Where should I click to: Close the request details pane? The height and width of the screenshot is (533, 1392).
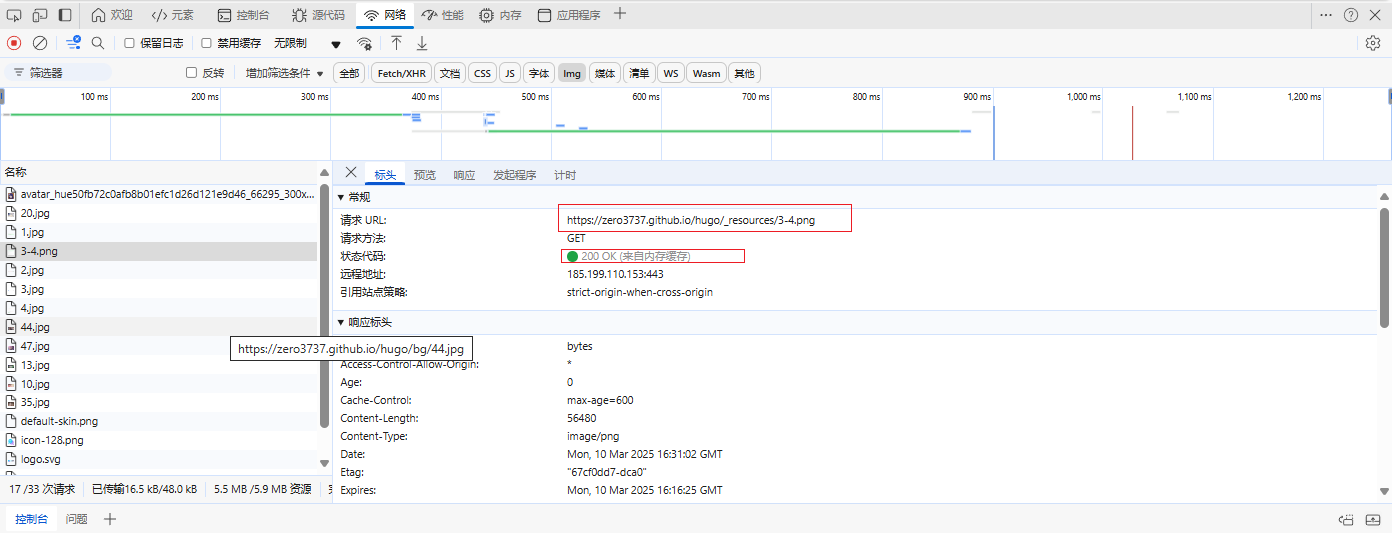pos(351,173)
